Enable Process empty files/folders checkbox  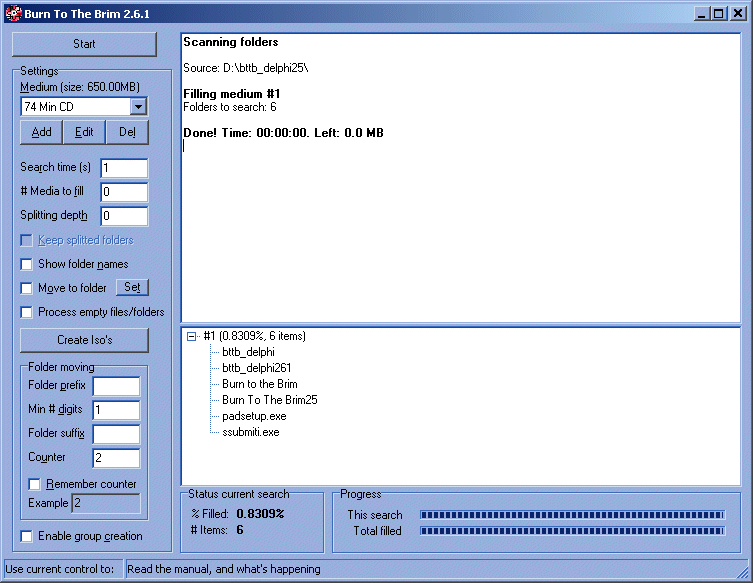(x=26, y=312)
